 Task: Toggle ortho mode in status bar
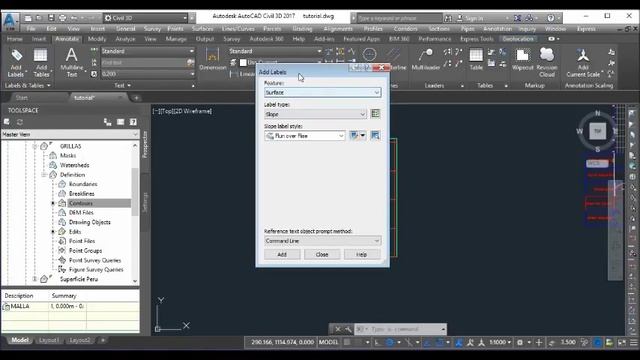[377, 342]
